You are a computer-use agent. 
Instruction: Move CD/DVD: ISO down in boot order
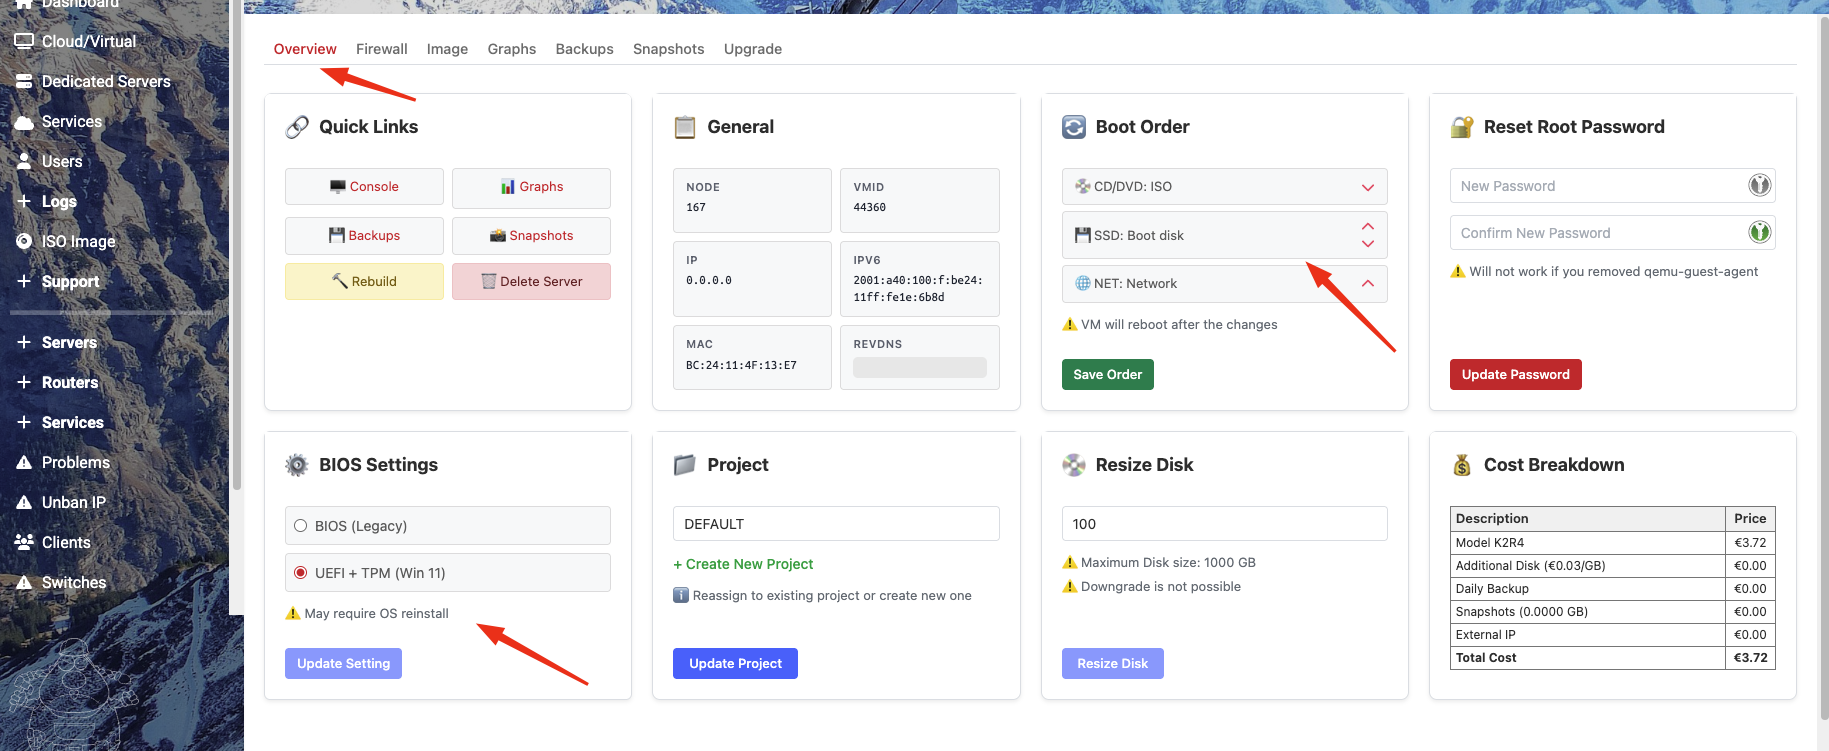1367,187
